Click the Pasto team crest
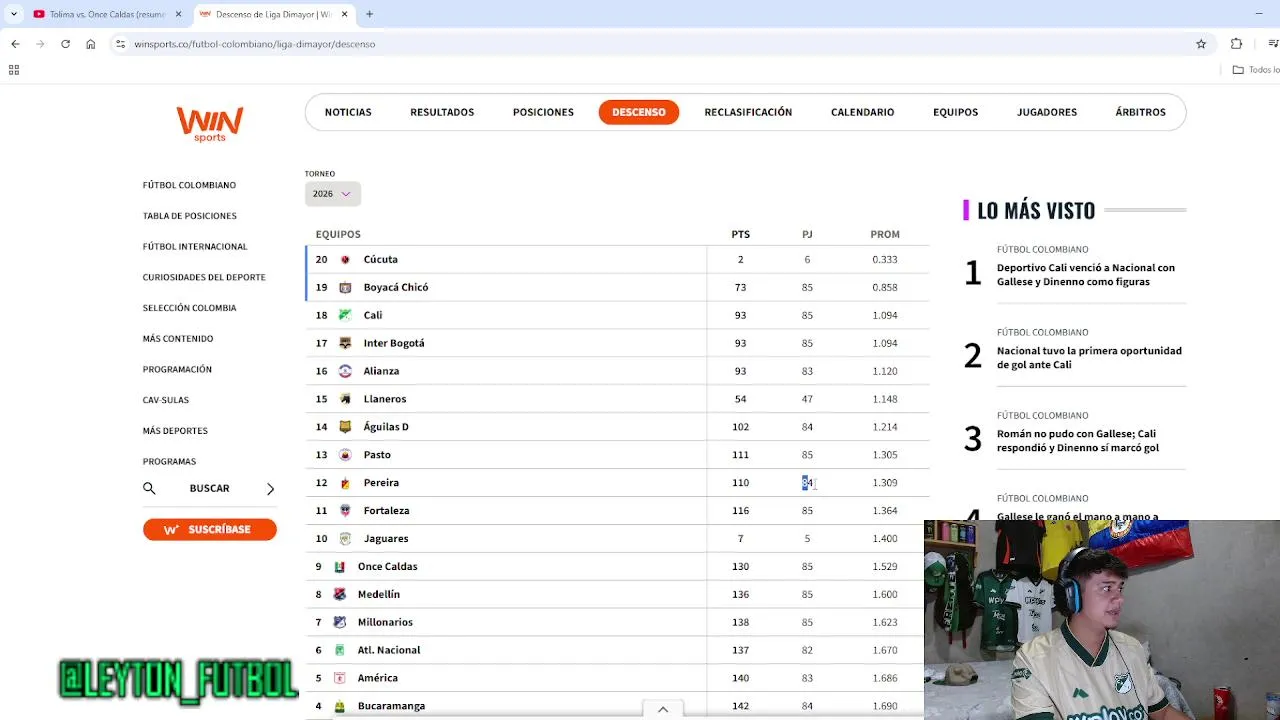 pos(345,455)
